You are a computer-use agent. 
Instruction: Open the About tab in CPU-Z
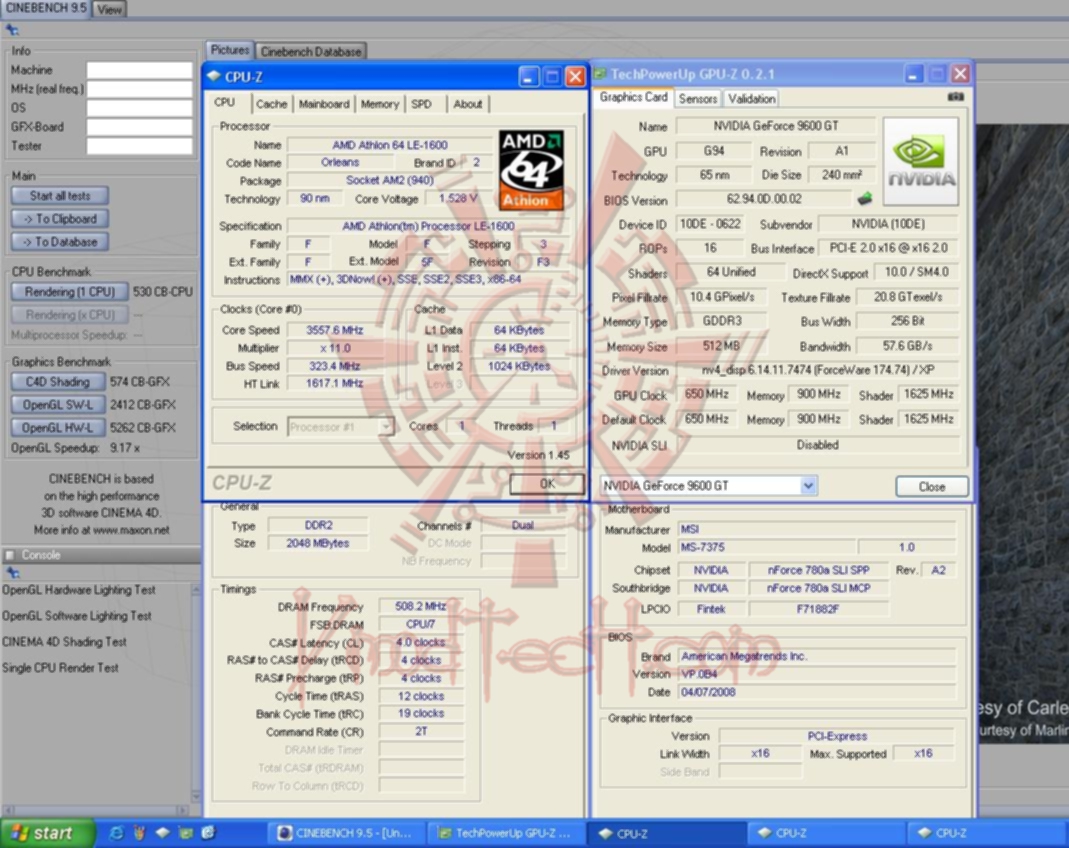coord(468,104)
